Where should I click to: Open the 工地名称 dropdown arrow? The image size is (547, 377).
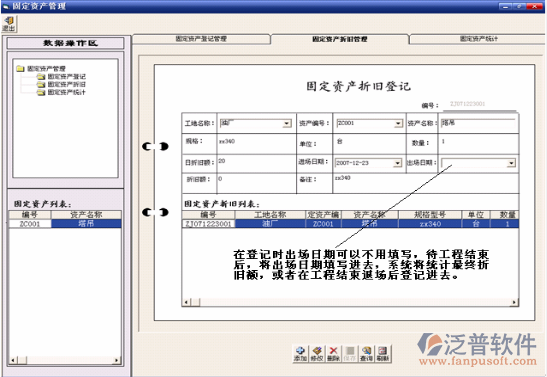(287, 123)
